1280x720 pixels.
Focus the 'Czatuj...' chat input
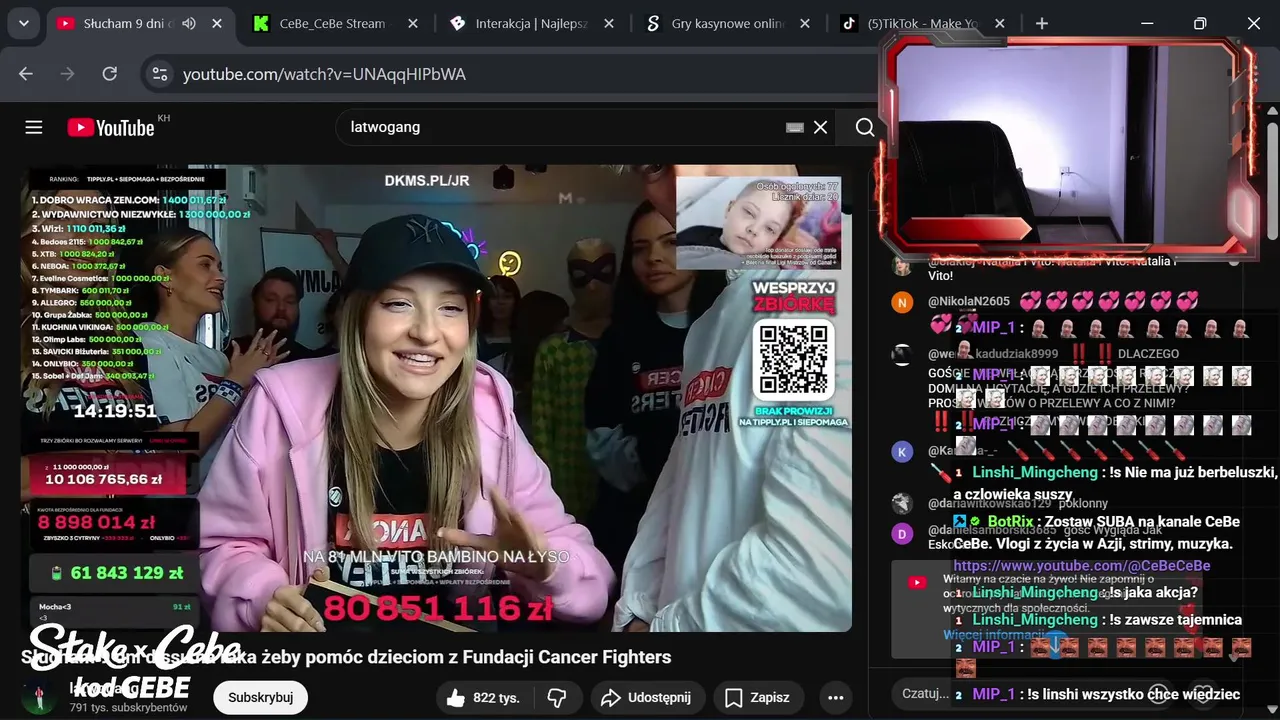(925, 693)
